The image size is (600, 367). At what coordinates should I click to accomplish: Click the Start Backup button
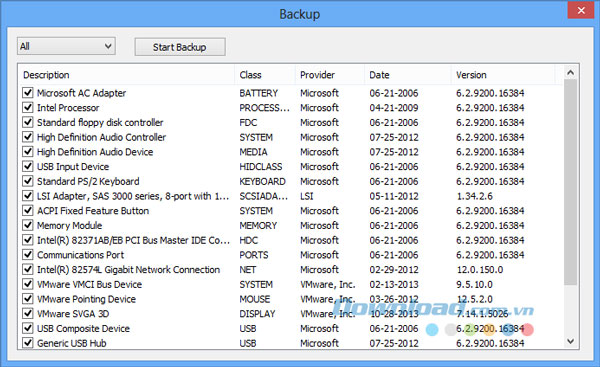coord(180,47)
